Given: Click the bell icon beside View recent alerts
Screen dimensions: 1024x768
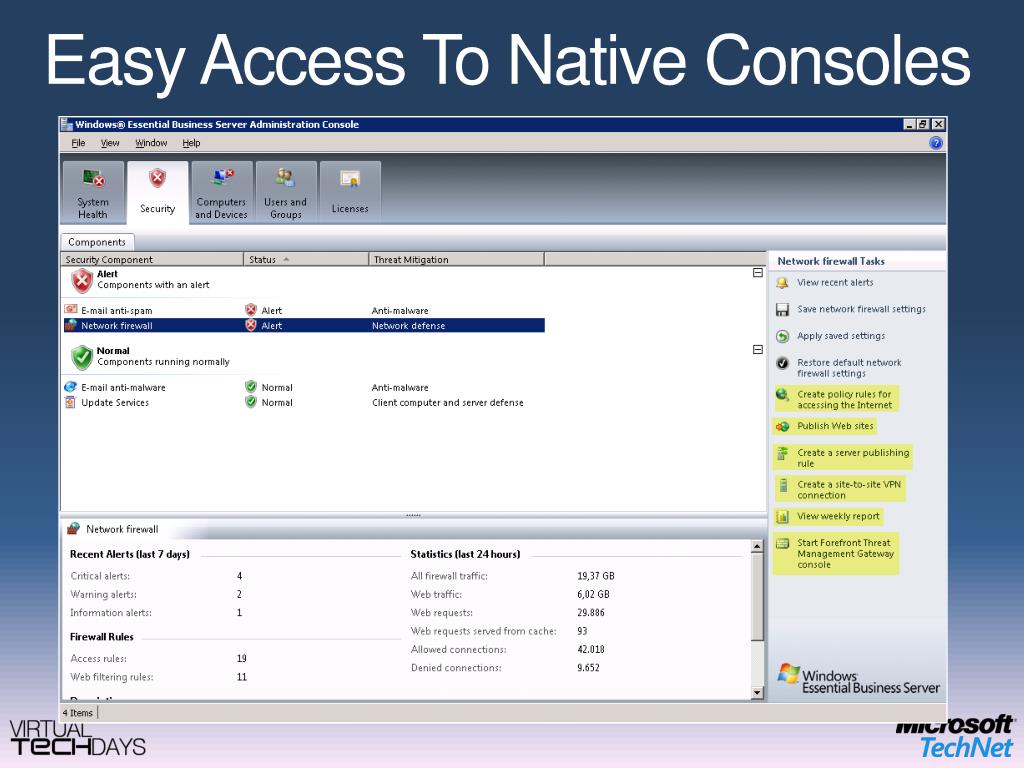Looking at the screenshot, I should 782,283.
